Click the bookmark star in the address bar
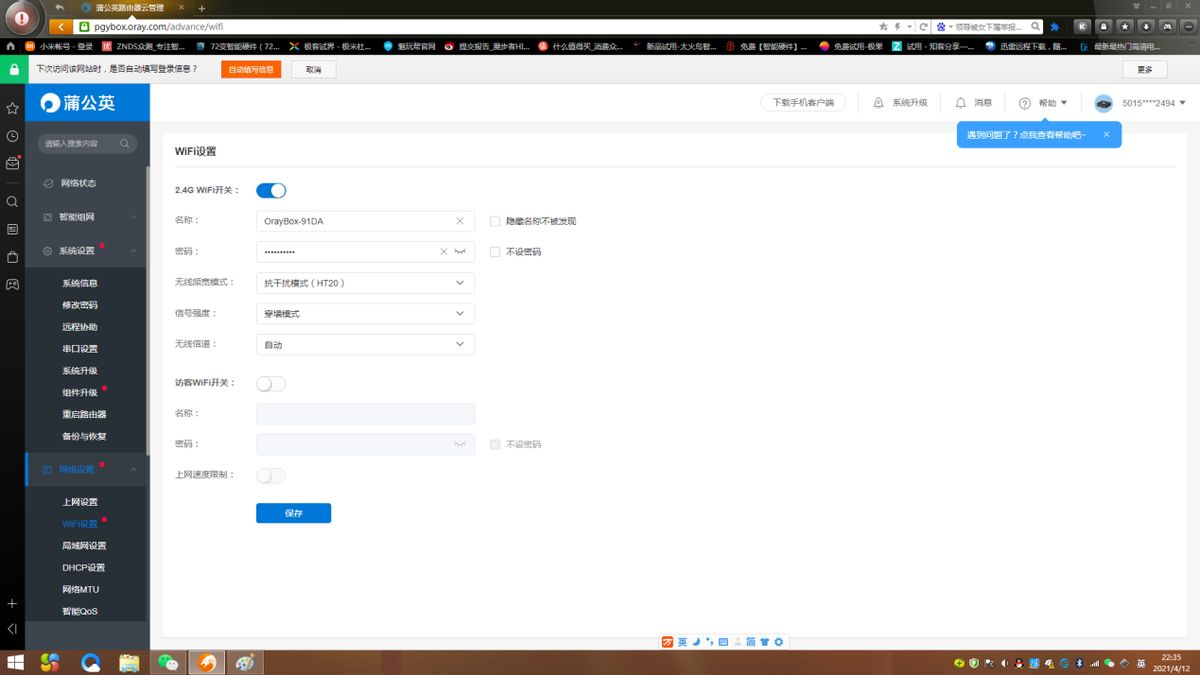Viewport: 1200px width, 675px height. [x=883, y=27]
